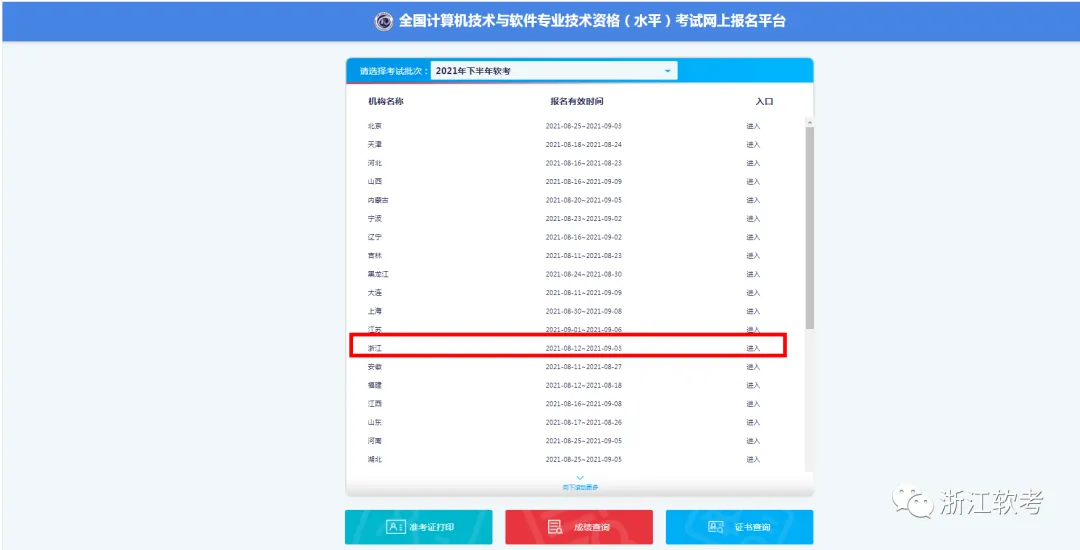Viewport: 1080px width, 550px height.
Task: Click the 向下滚动更多 chevron below the list
Action: [580, 478]
